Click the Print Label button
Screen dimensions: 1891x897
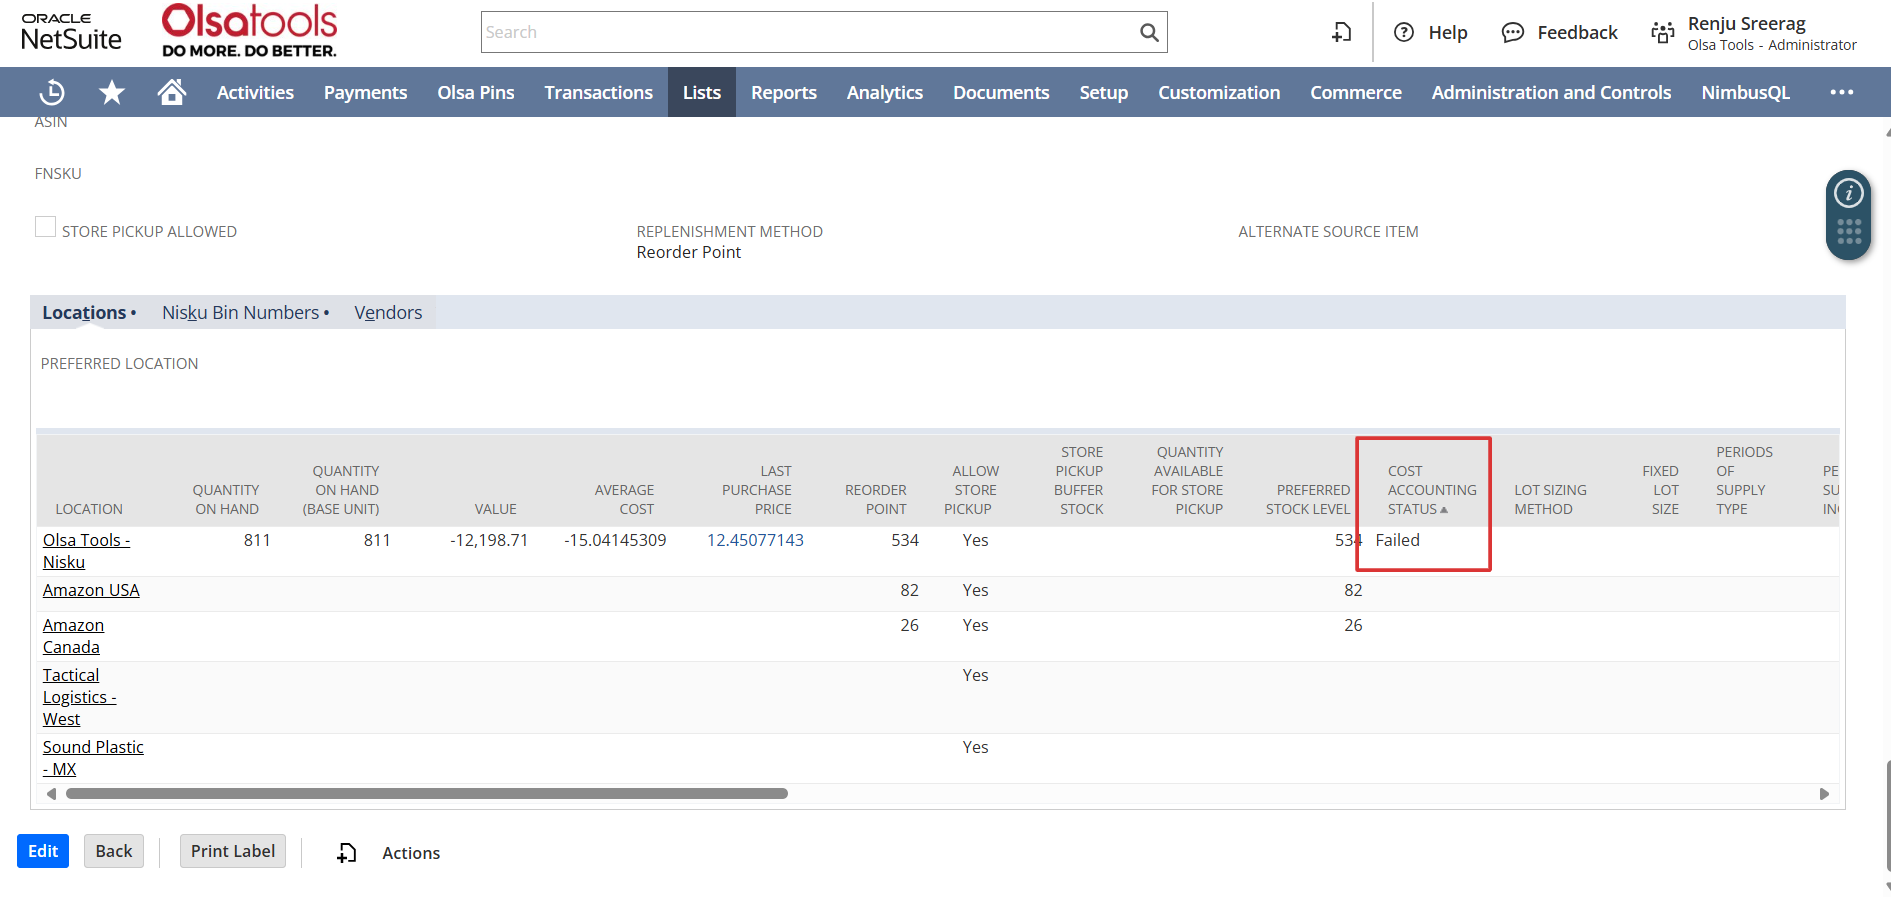click(x=233, y=851)
